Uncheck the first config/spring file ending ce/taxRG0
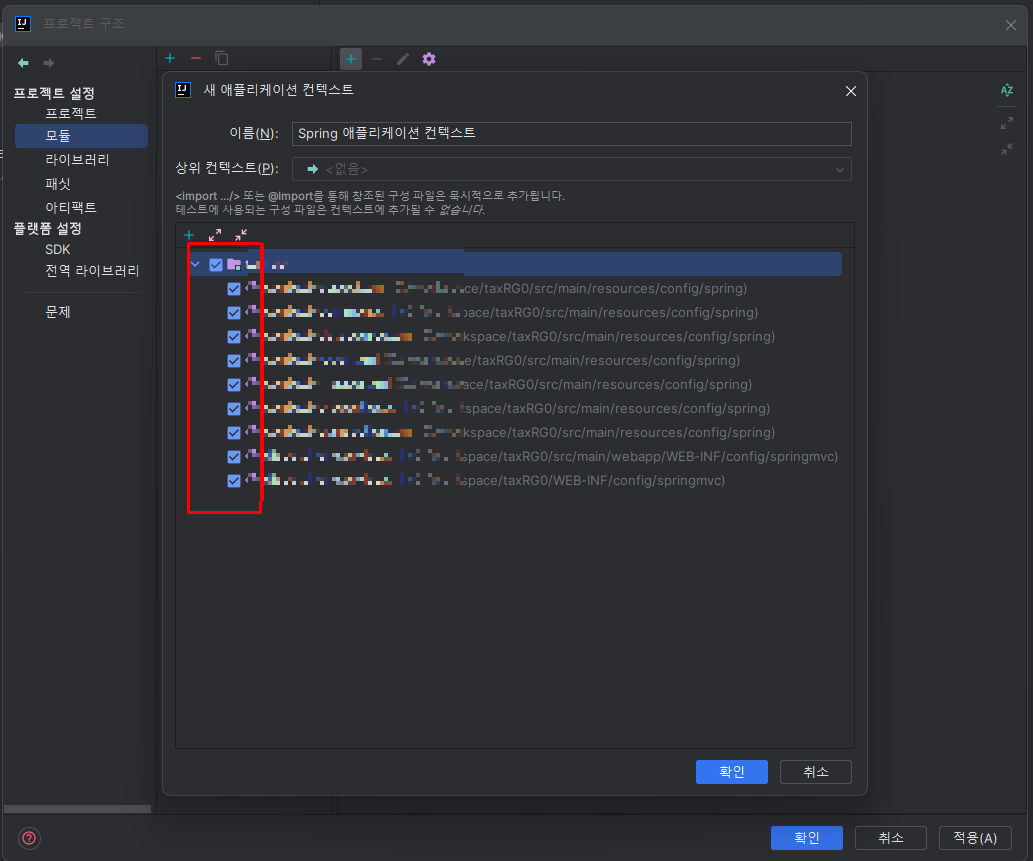1033x861 pixels. point(234,289)
